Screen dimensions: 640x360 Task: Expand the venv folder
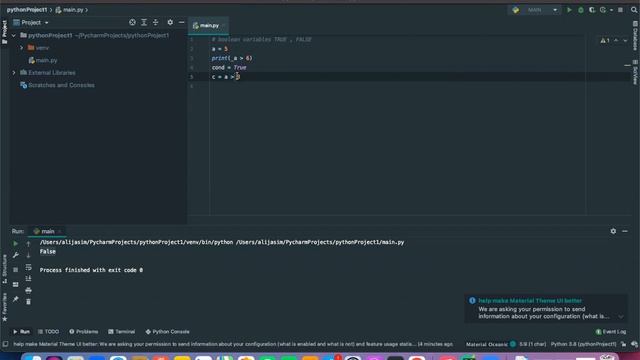[x=22, y=48]
